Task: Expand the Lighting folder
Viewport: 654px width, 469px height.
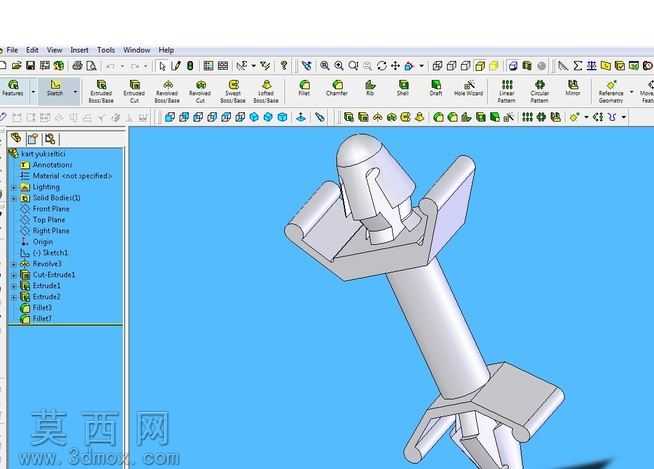Action: tap(14, 187)
